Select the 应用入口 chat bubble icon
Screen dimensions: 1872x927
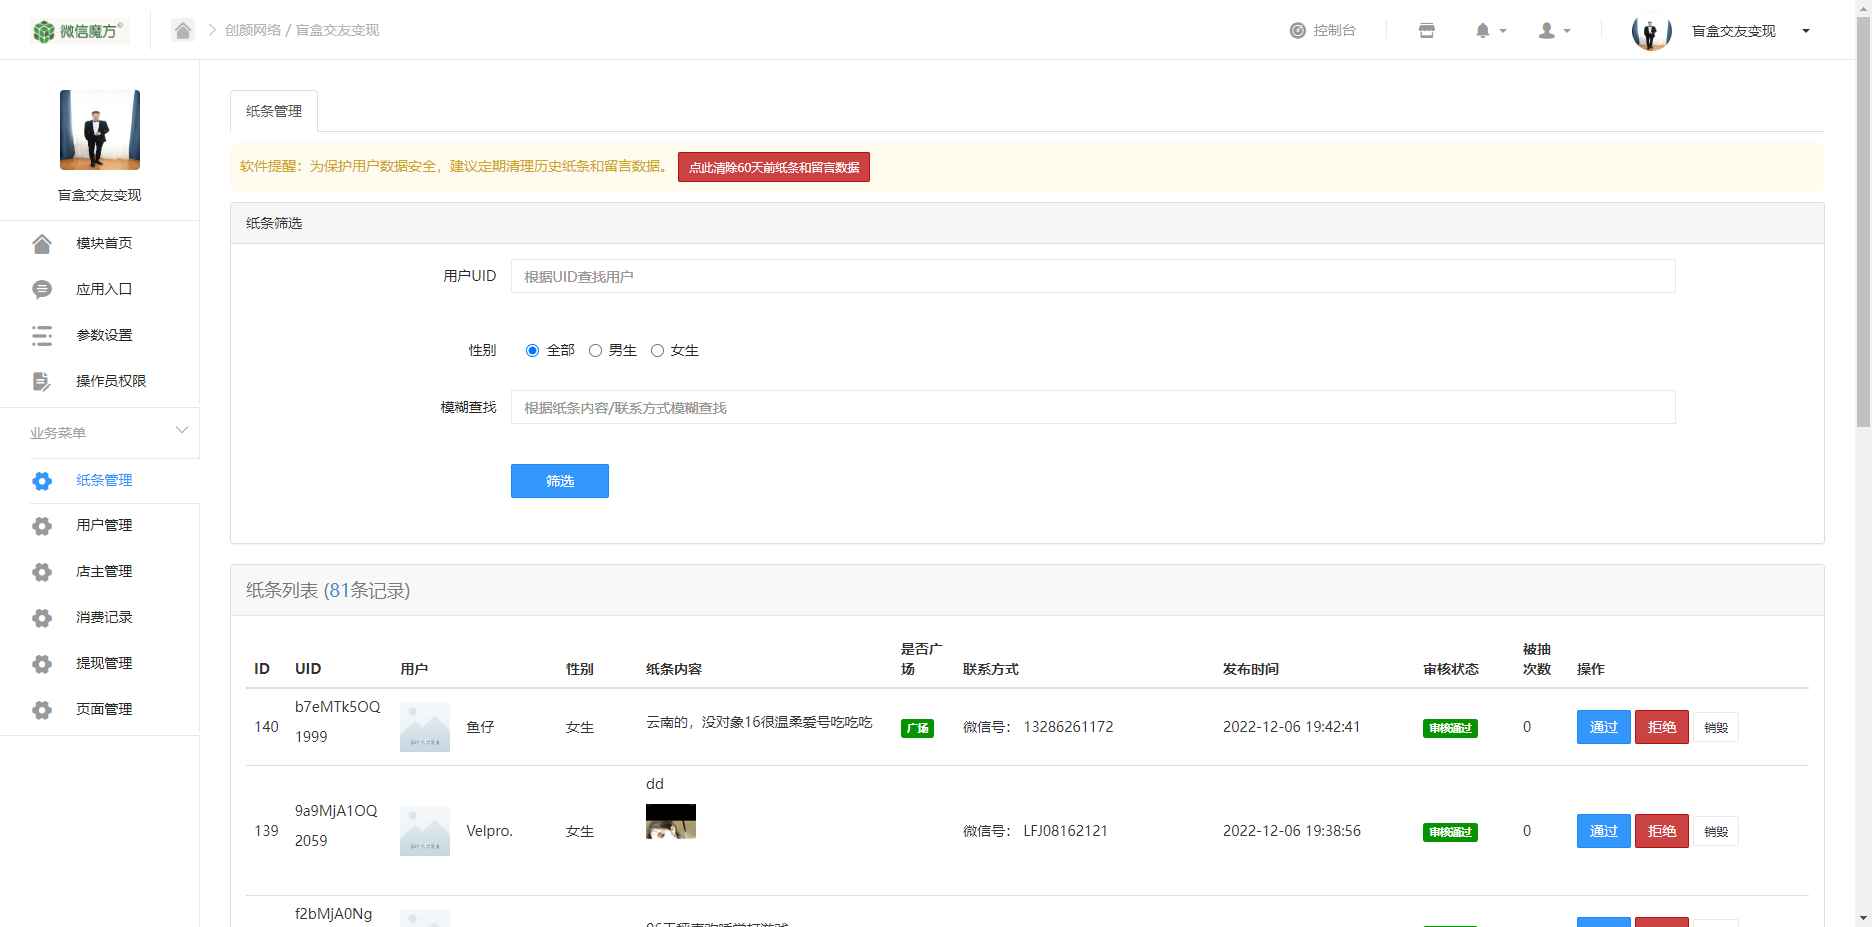(41, 288)
